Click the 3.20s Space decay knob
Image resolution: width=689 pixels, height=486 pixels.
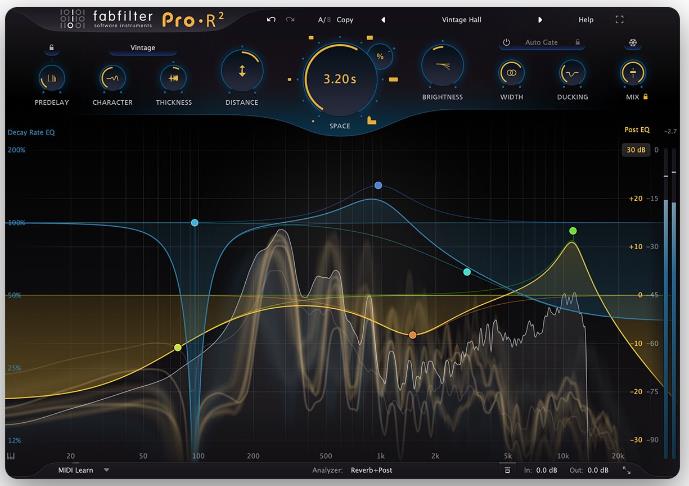click(x=340, y=79)
